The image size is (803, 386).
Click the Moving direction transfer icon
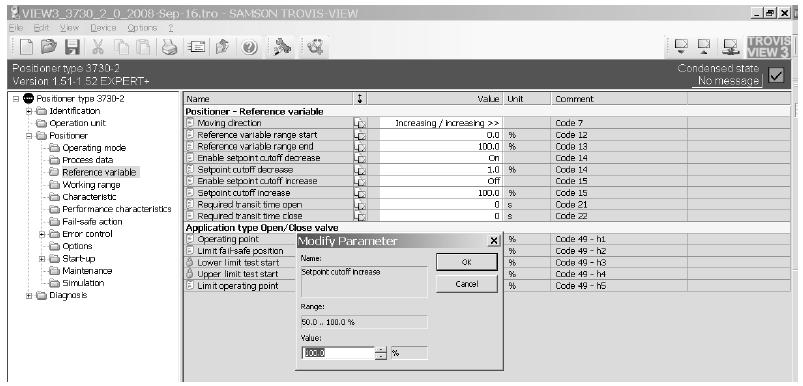tap(361, 123)
